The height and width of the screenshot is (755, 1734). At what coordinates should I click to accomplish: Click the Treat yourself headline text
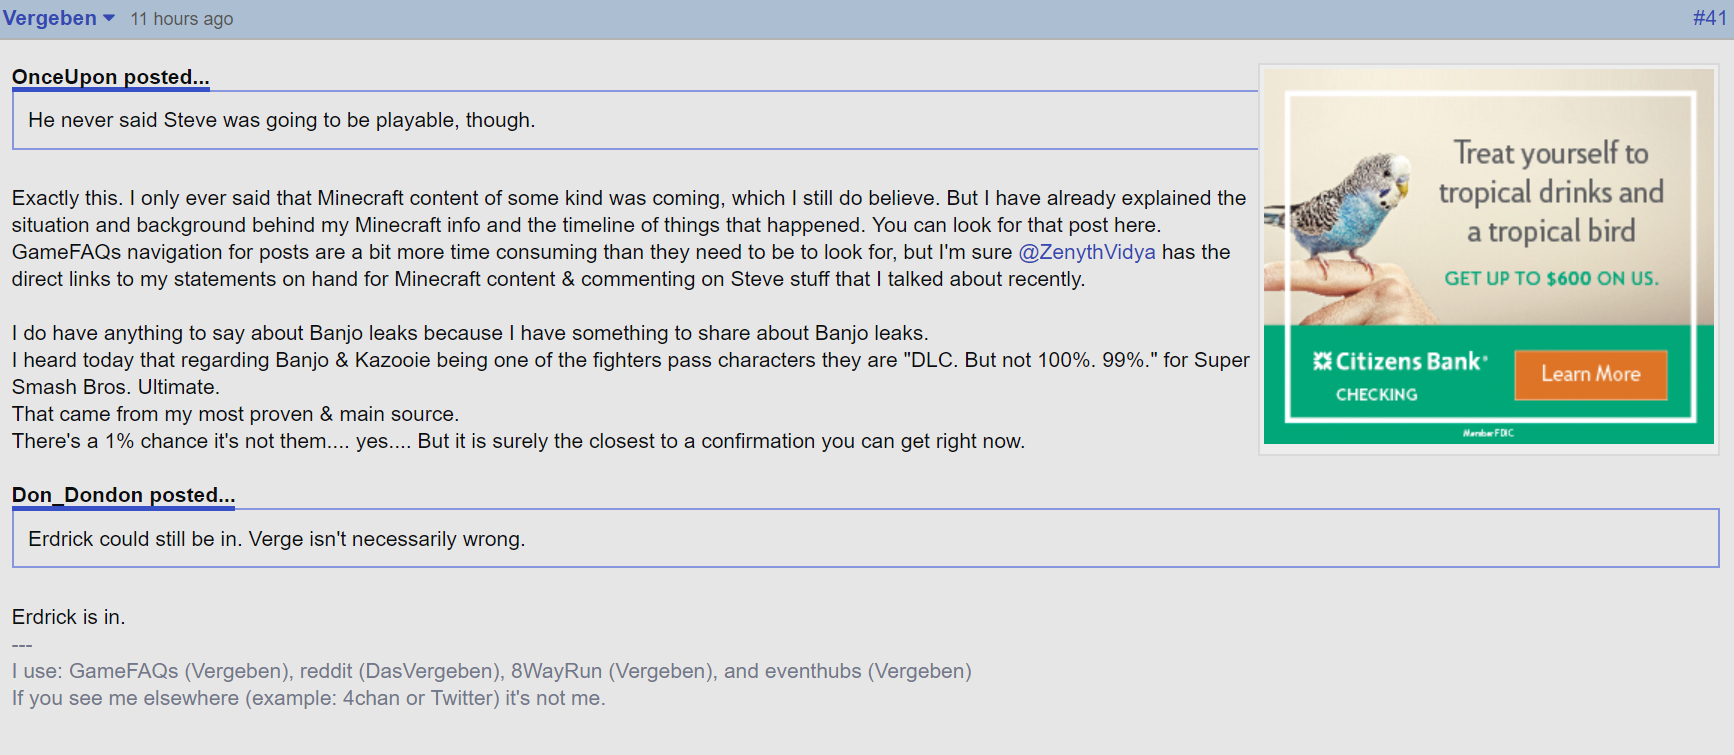click(x=1553, y=192)
